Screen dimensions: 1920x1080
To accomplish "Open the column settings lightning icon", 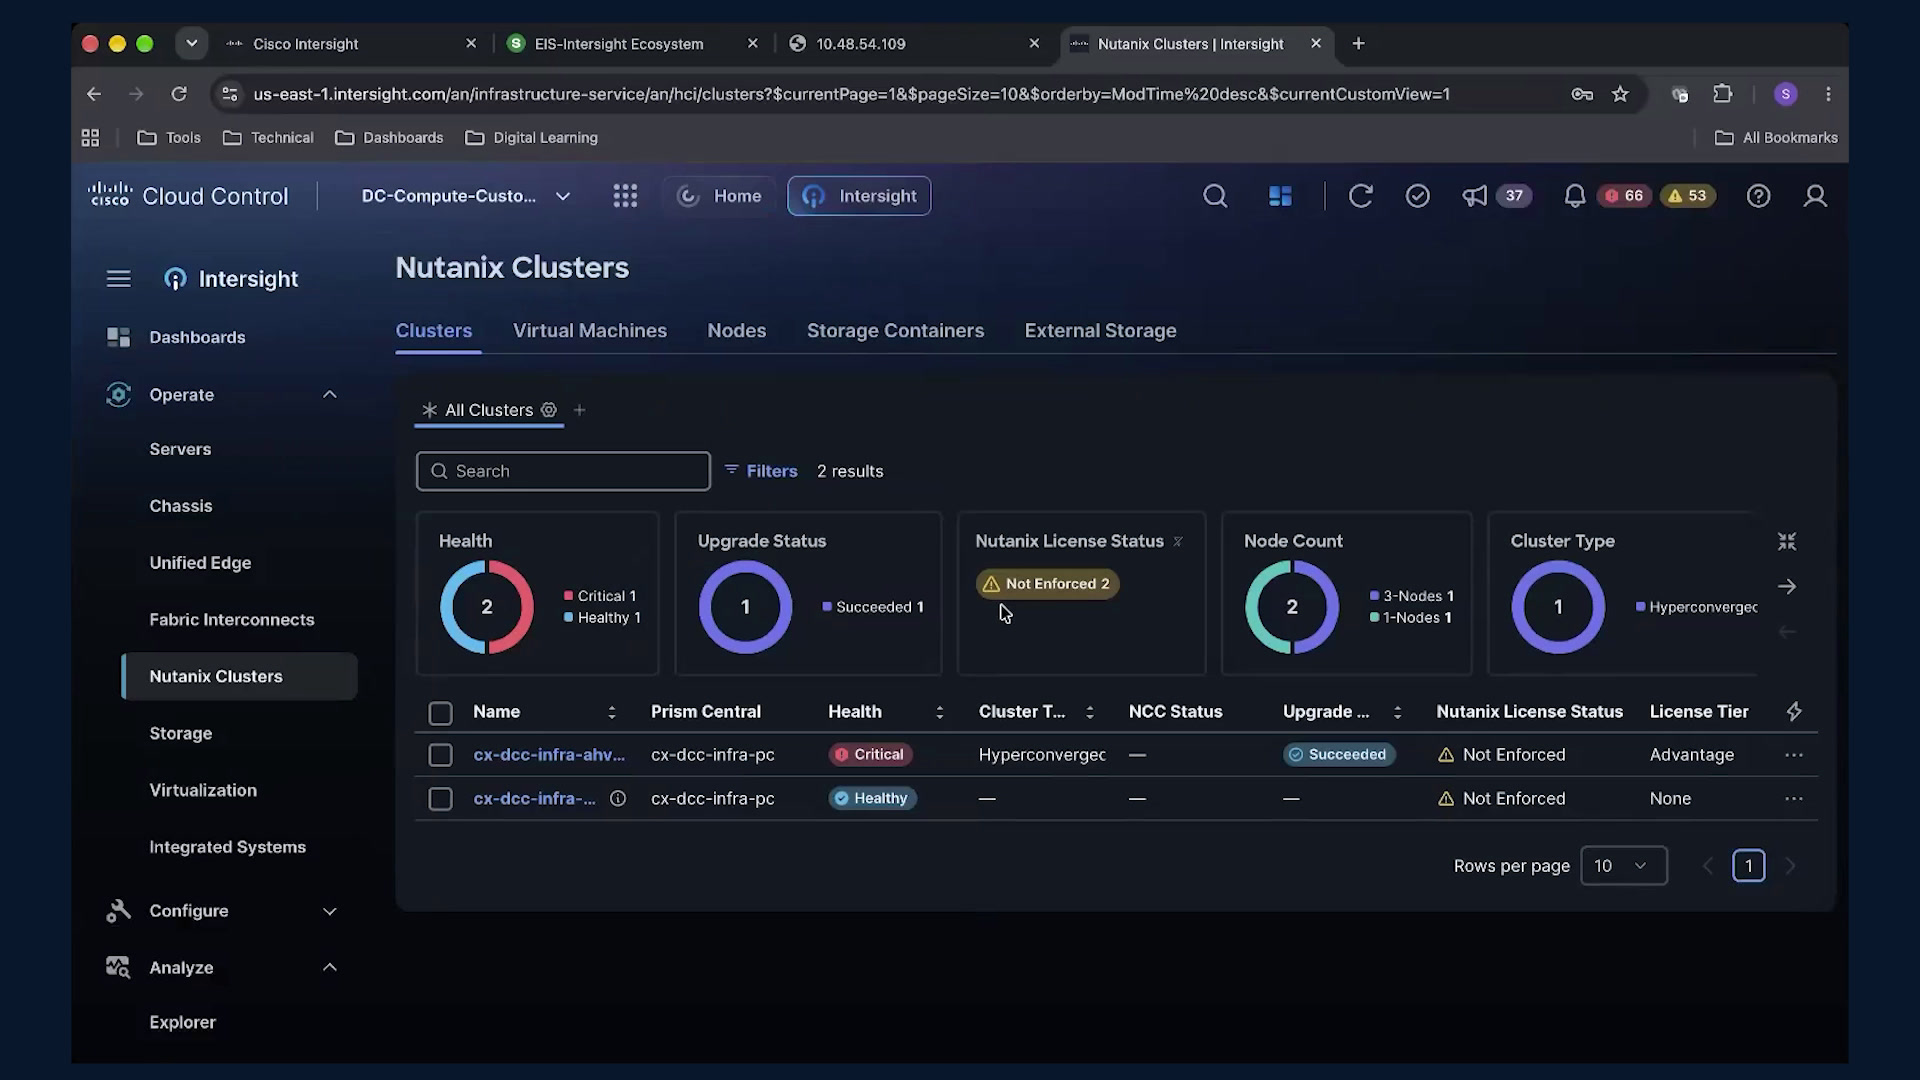I will click(x=1794, y=712).
